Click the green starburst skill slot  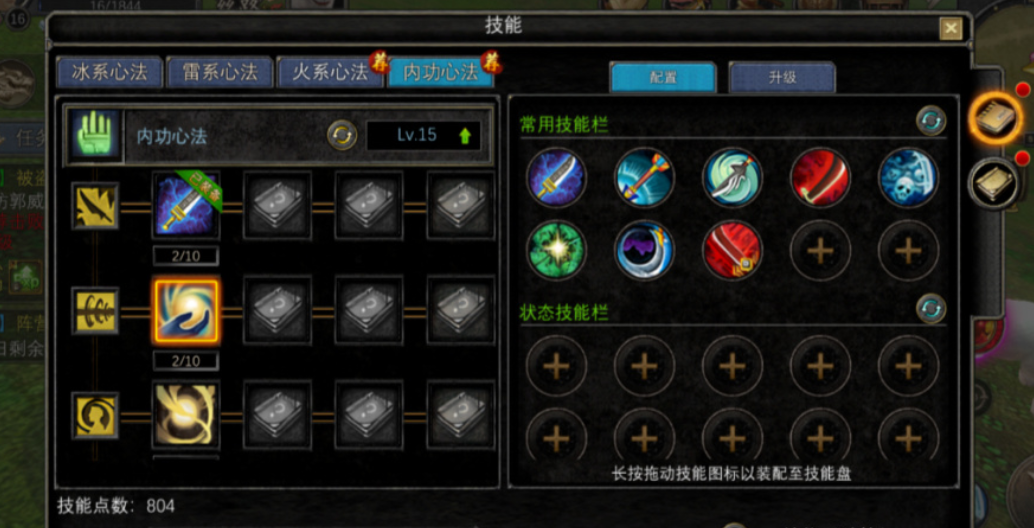[556, 250]
